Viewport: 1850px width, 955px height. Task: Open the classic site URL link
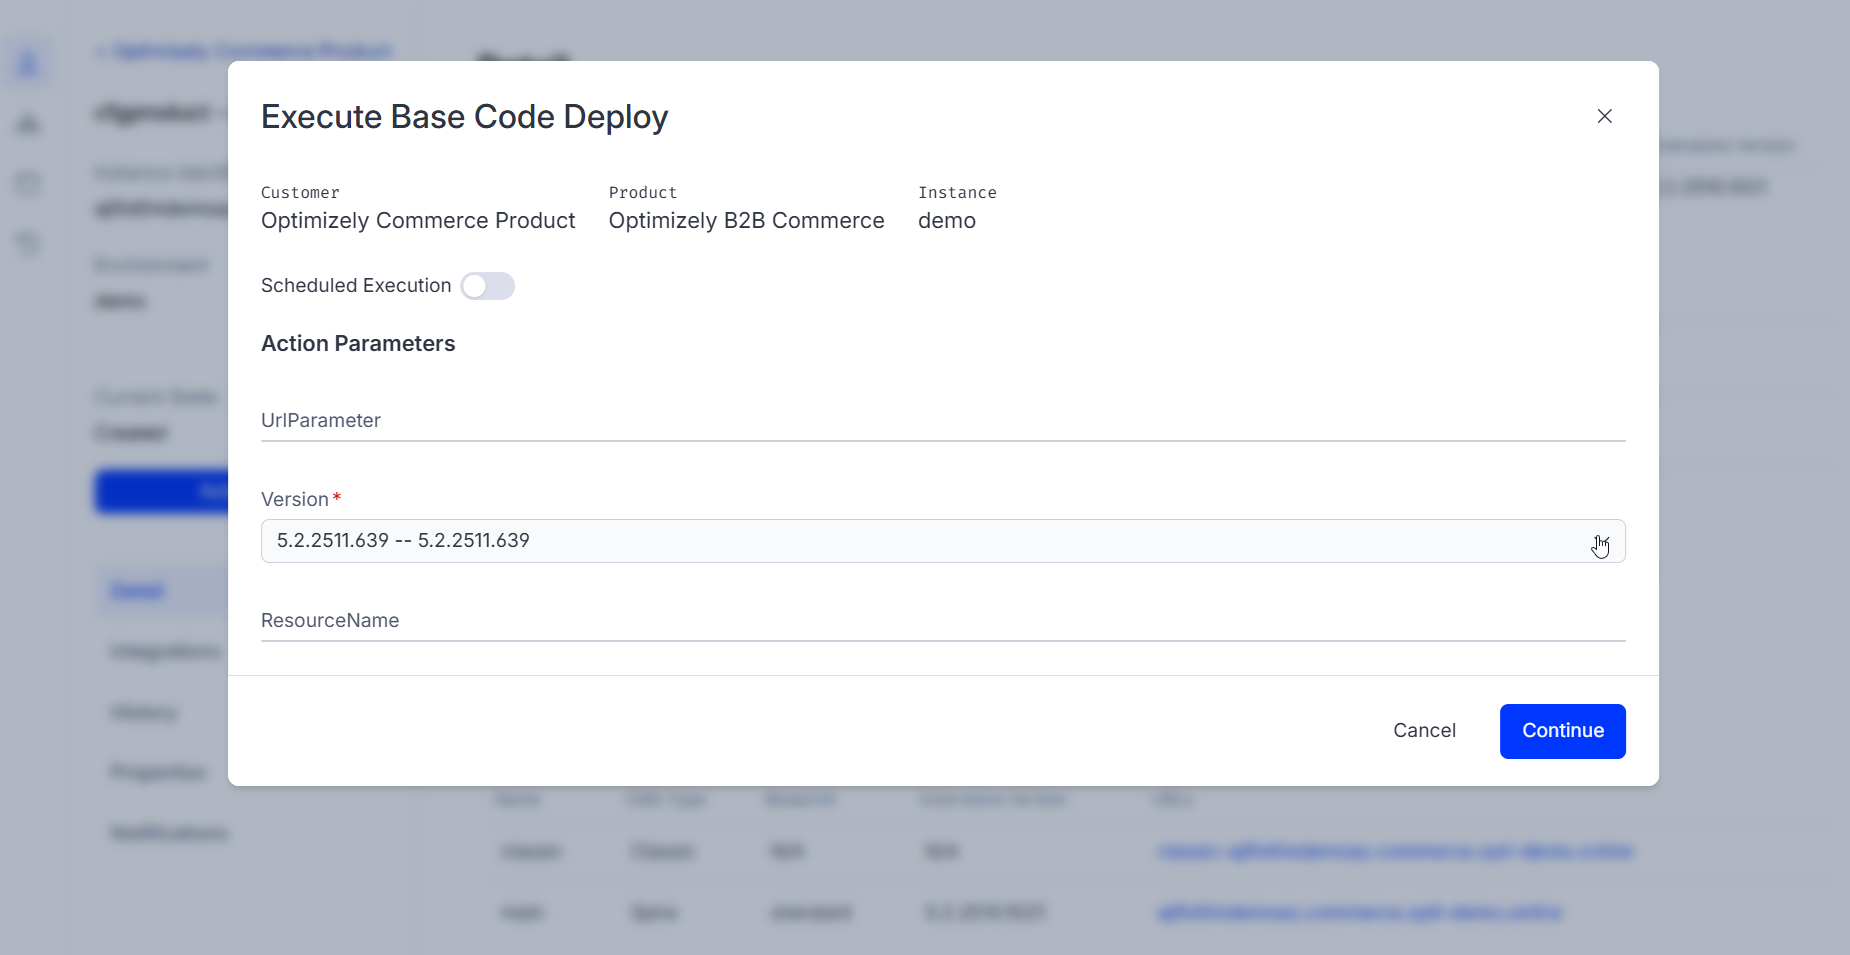(1395, 851)
